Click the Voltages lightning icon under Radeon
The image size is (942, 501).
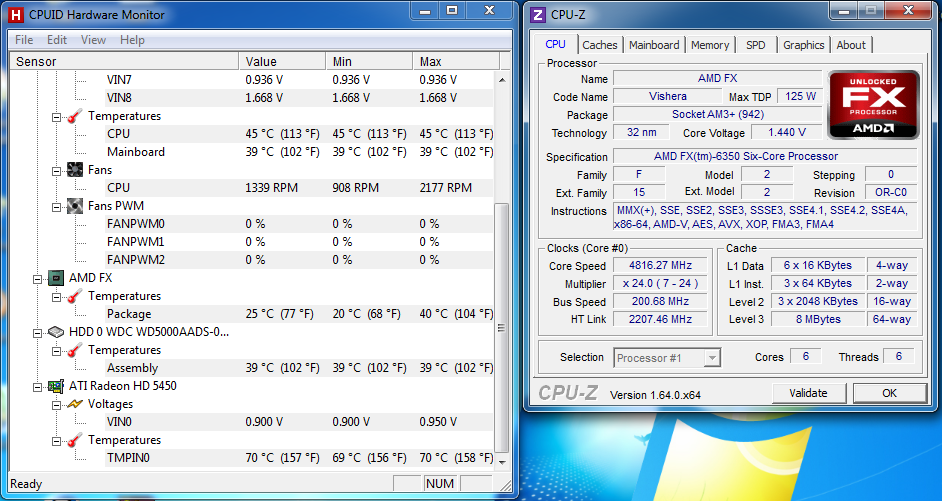pos(74,404)
